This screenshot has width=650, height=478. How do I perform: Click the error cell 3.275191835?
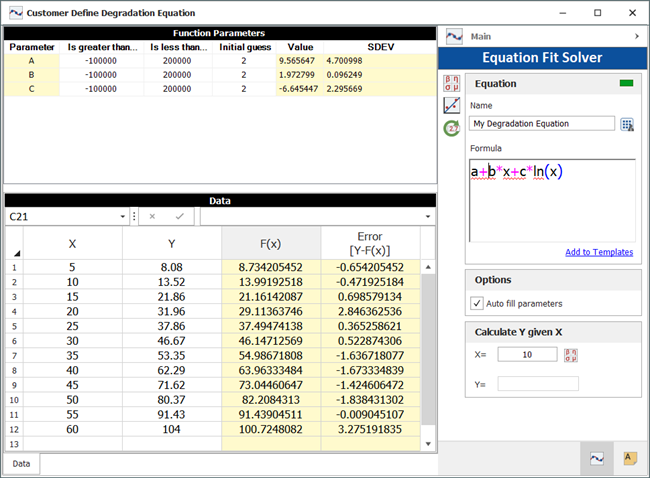(x=370, y=429)
